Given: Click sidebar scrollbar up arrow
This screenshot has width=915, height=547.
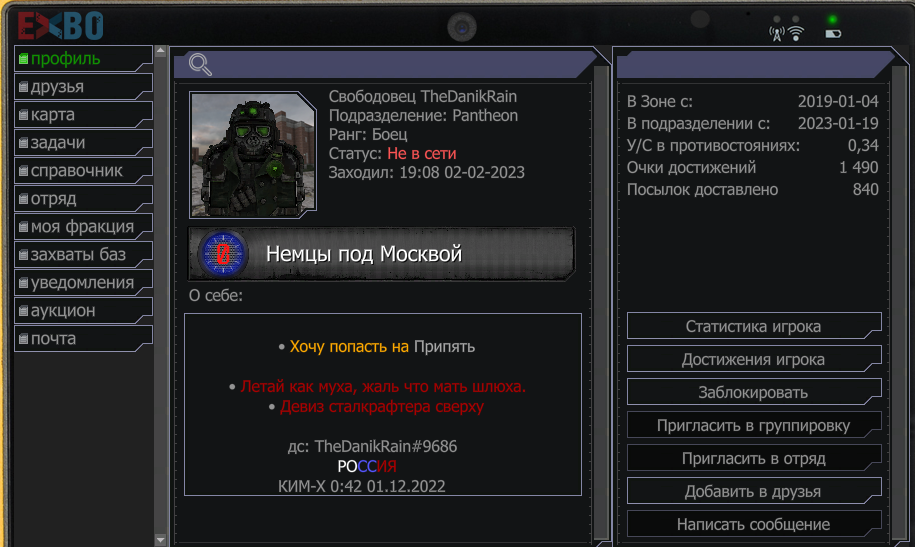Looking at the screenshot, I should point(160,51).
